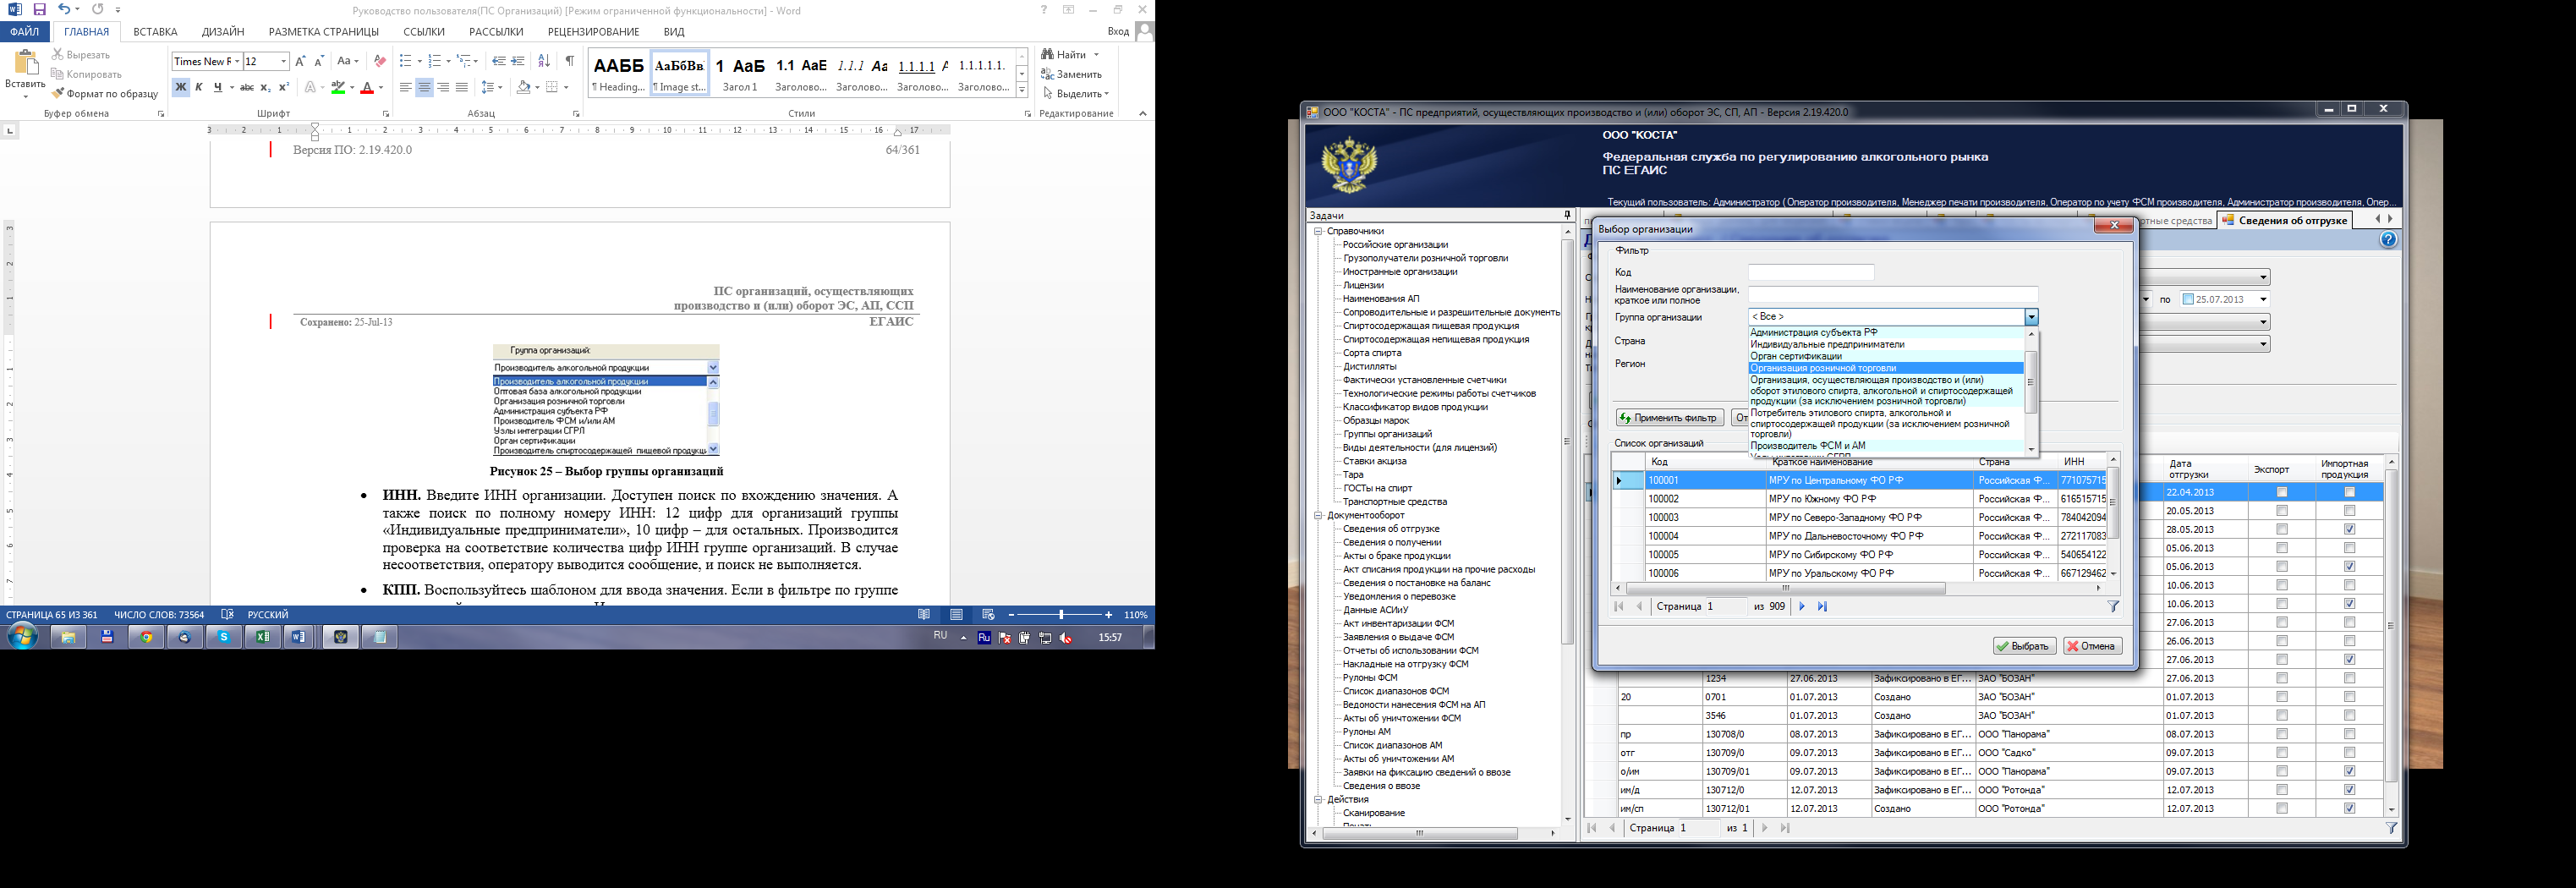
Task: Open the font size 12 dropdown
Action: click(x=284, y=62)
